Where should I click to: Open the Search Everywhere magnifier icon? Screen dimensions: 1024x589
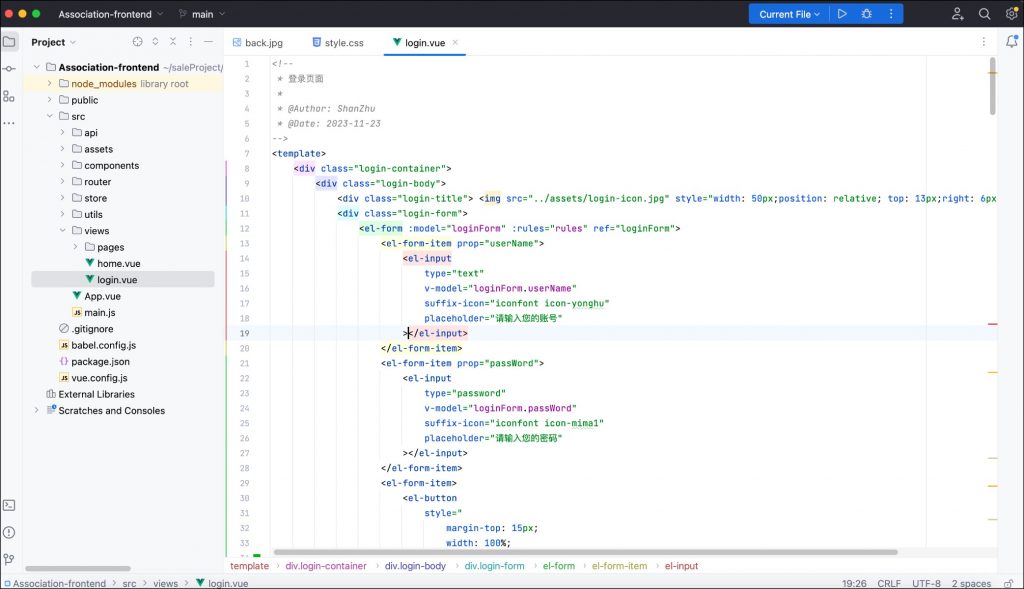click(984, 14)
